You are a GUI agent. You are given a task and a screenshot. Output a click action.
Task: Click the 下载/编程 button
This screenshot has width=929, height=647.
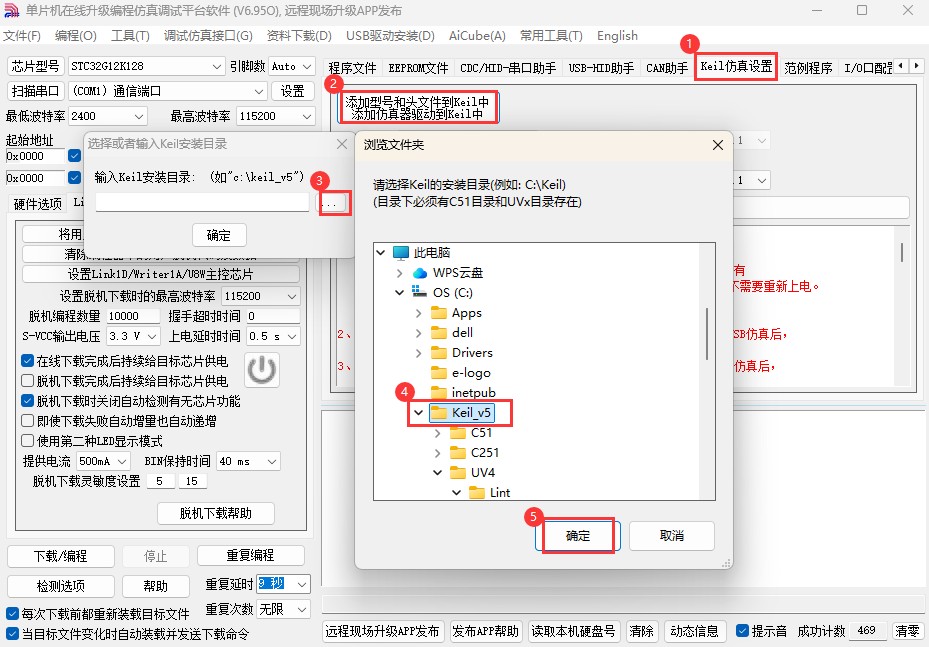click(60, 556)
